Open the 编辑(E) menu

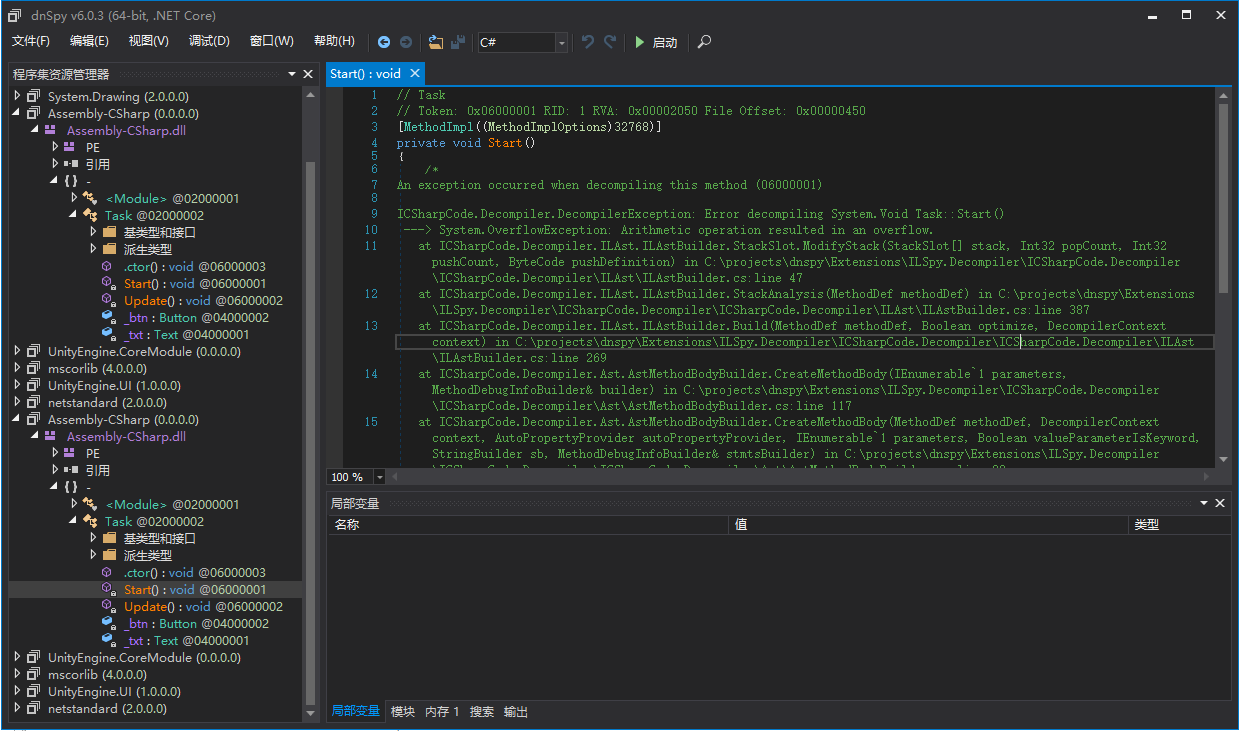click(x=90, y=41)
